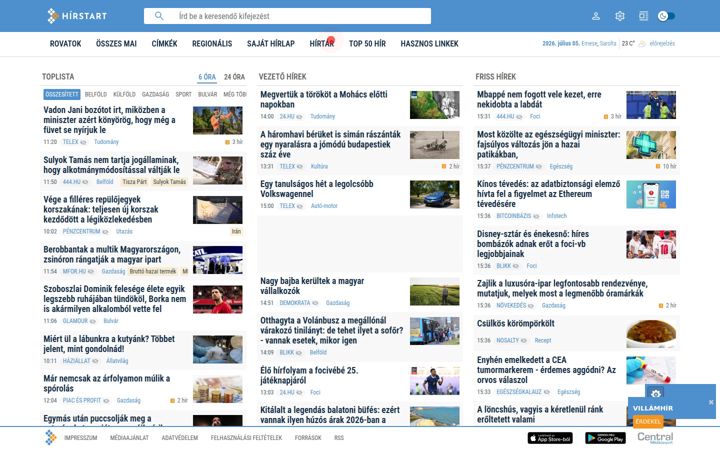Screen dimensions: 720x450
Task: Go to REGIONÁLIS section
Action: point(212,44)
